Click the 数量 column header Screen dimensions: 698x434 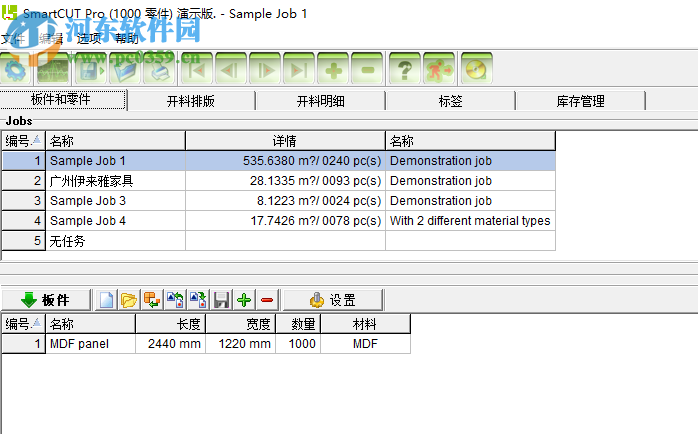pos(298,324)
